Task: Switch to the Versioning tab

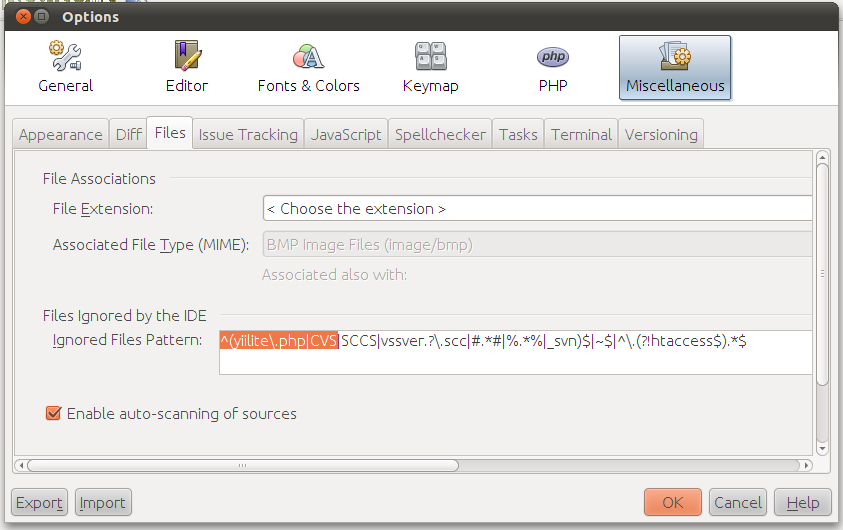Action: pyautogui.click(x=661, y=134)
